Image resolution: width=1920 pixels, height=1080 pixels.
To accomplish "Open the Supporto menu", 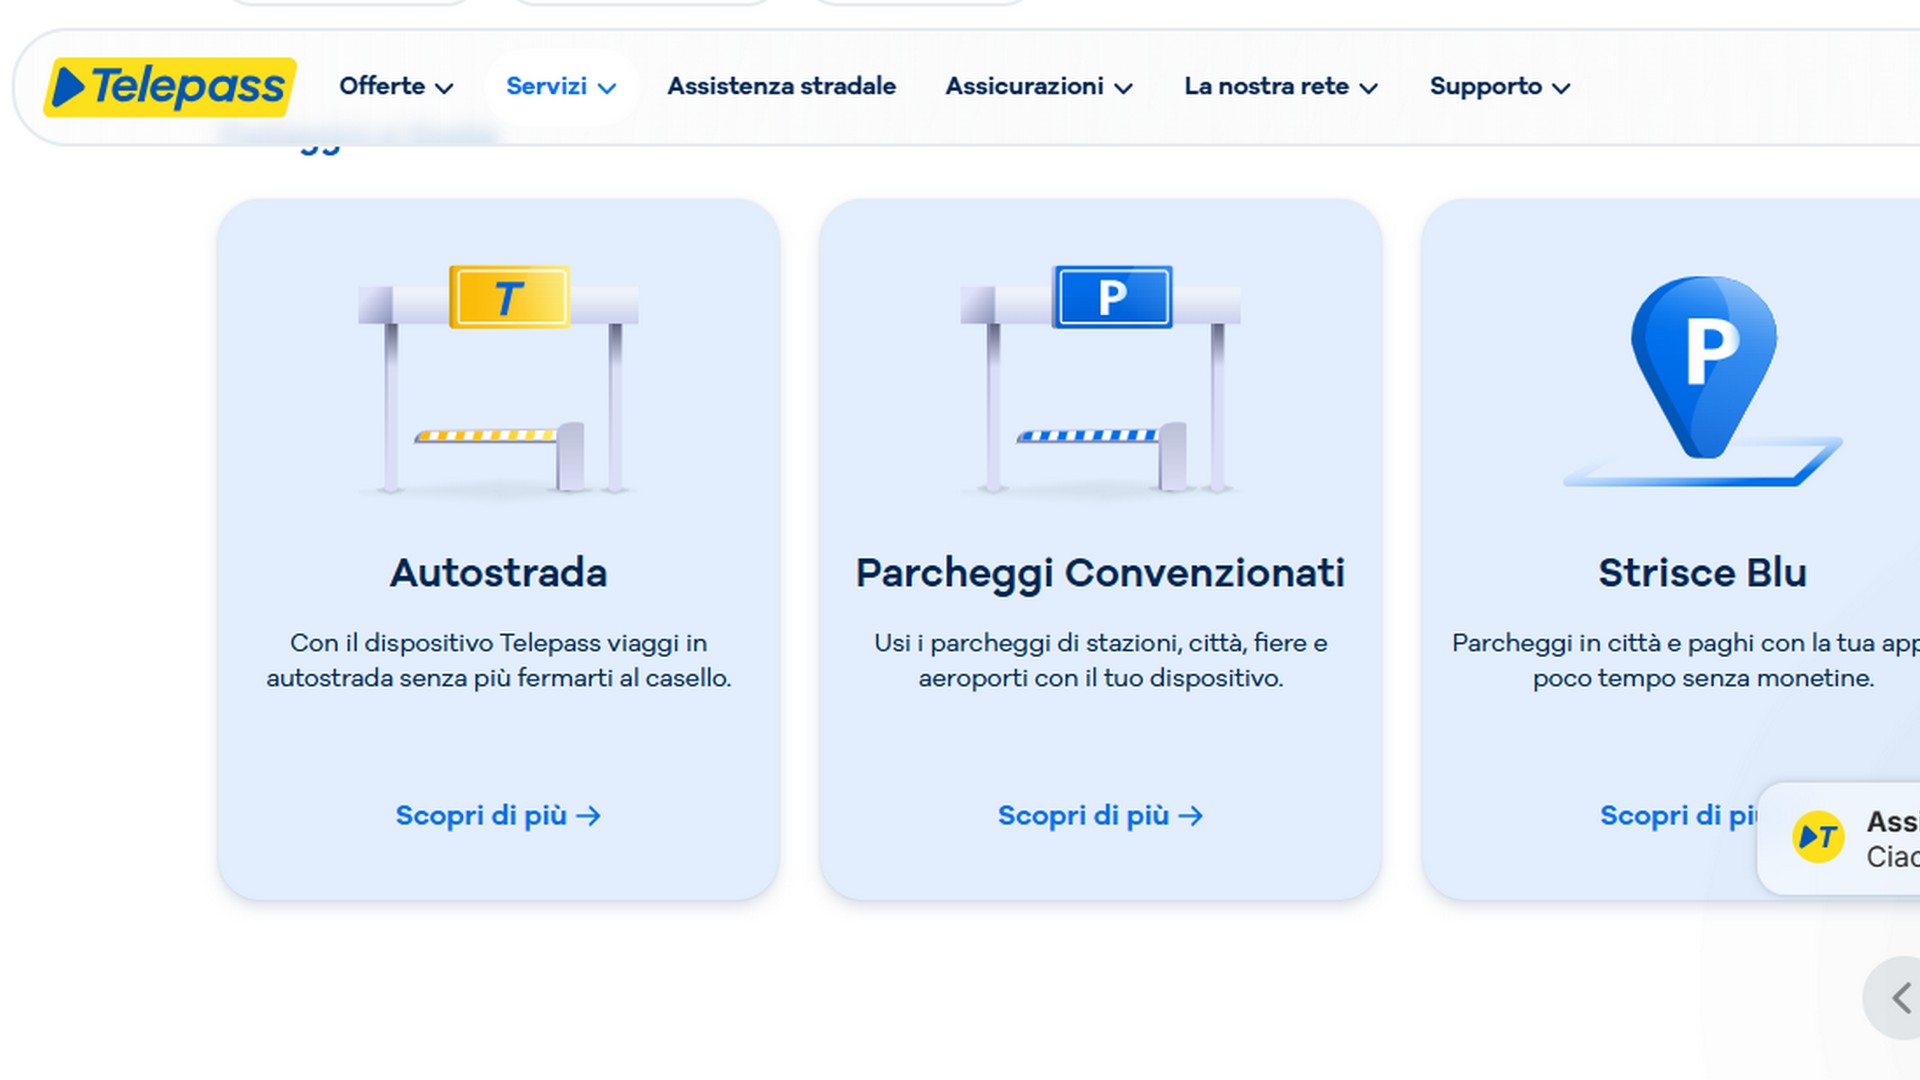I will (1500, 87).
